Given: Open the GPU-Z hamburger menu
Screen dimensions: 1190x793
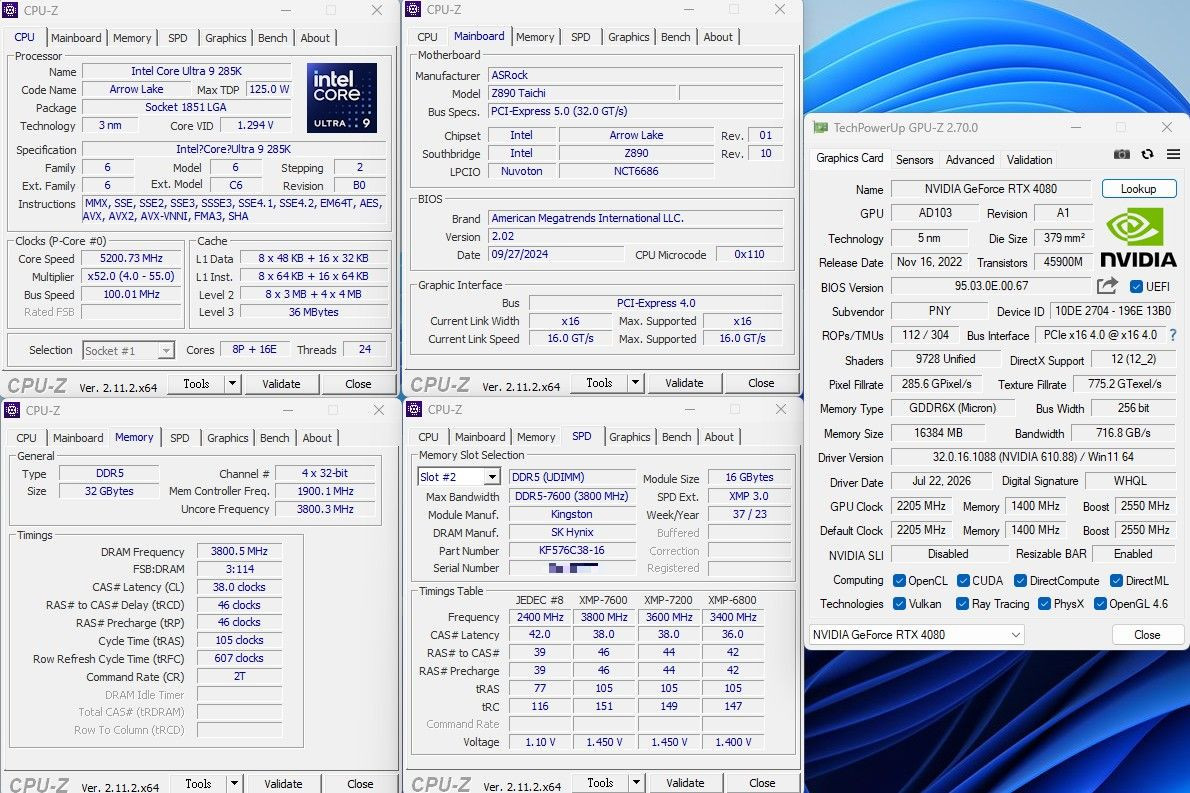Looking at the screenshot, I should pyautogui.click(x=1173, y=154).
